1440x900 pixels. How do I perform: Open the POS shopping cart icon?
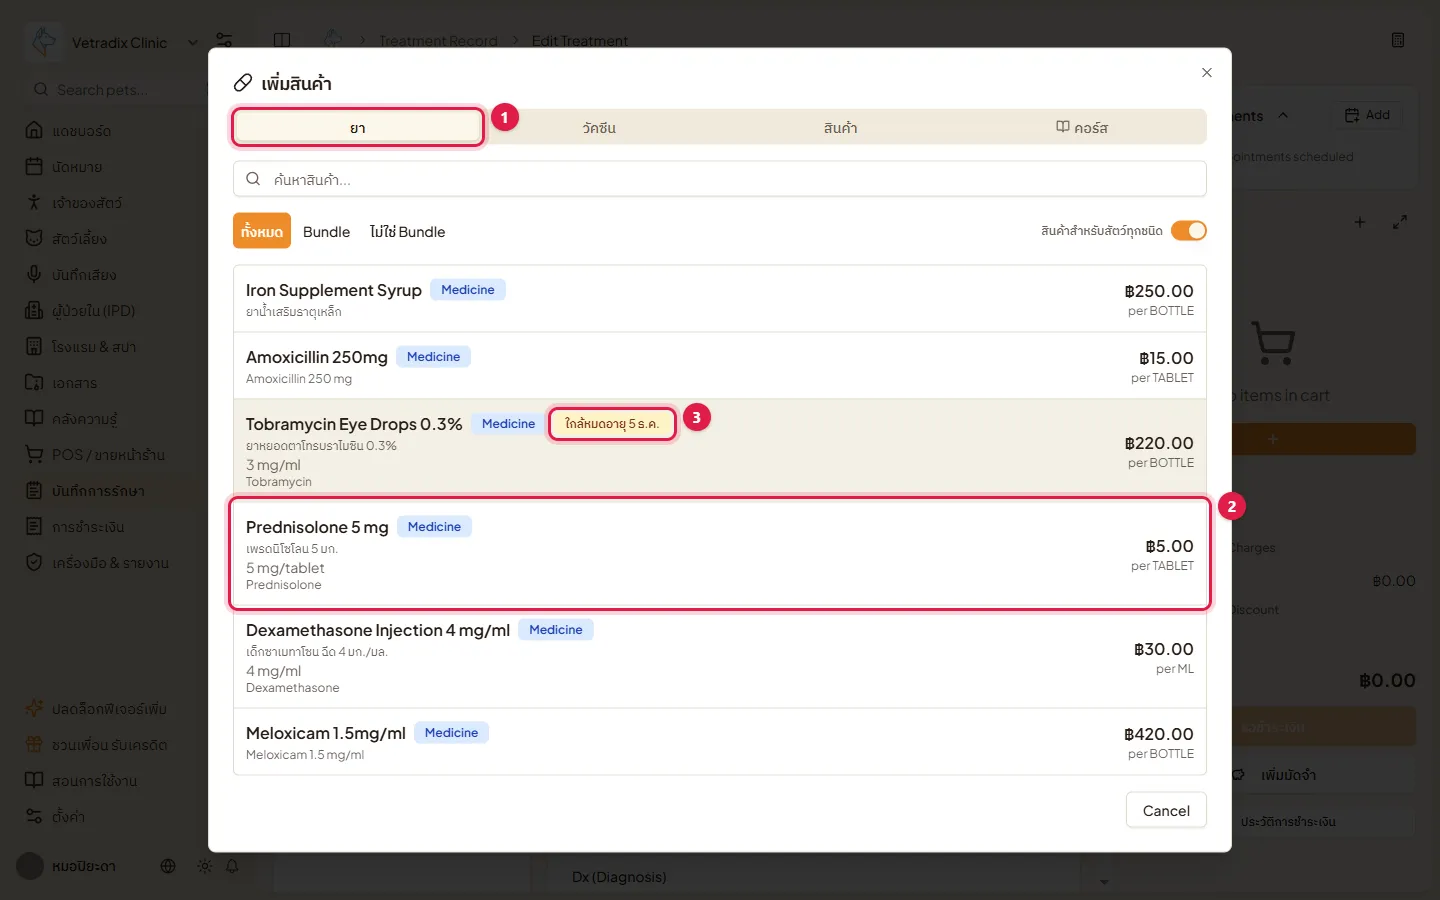click(34, 454)
